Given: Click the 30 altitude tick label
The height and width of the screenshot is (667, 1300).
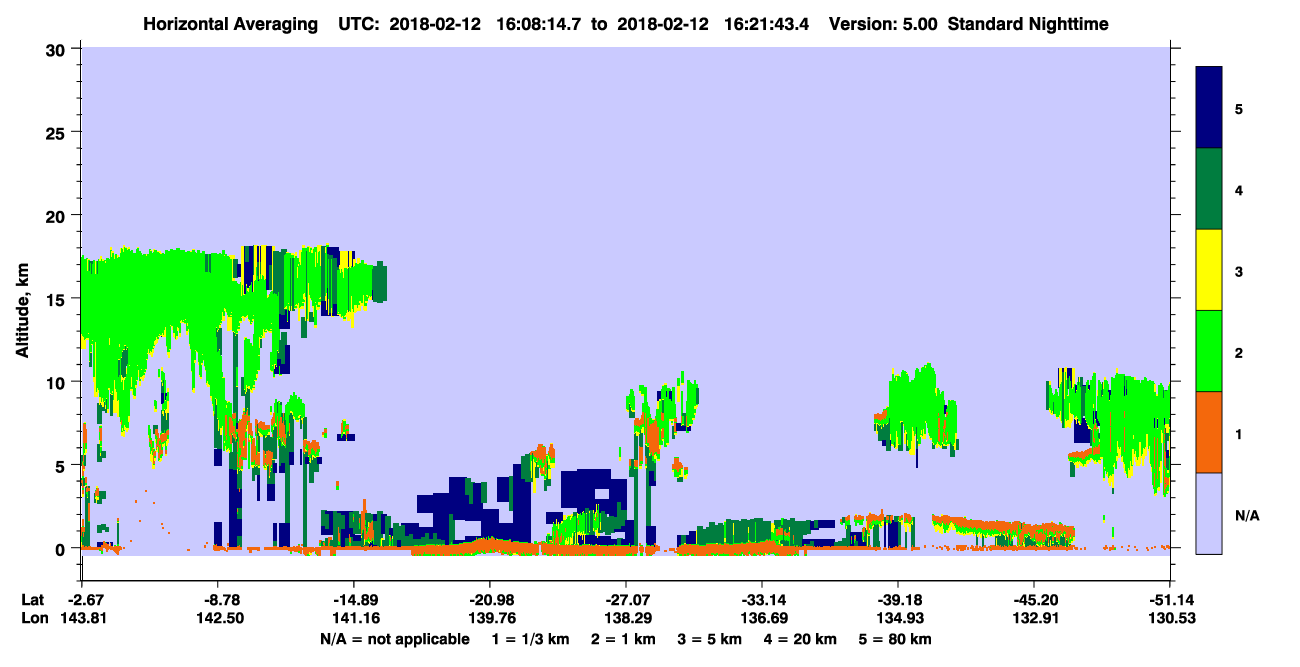Looking at the screenshot, I should [x=58, y=50].
